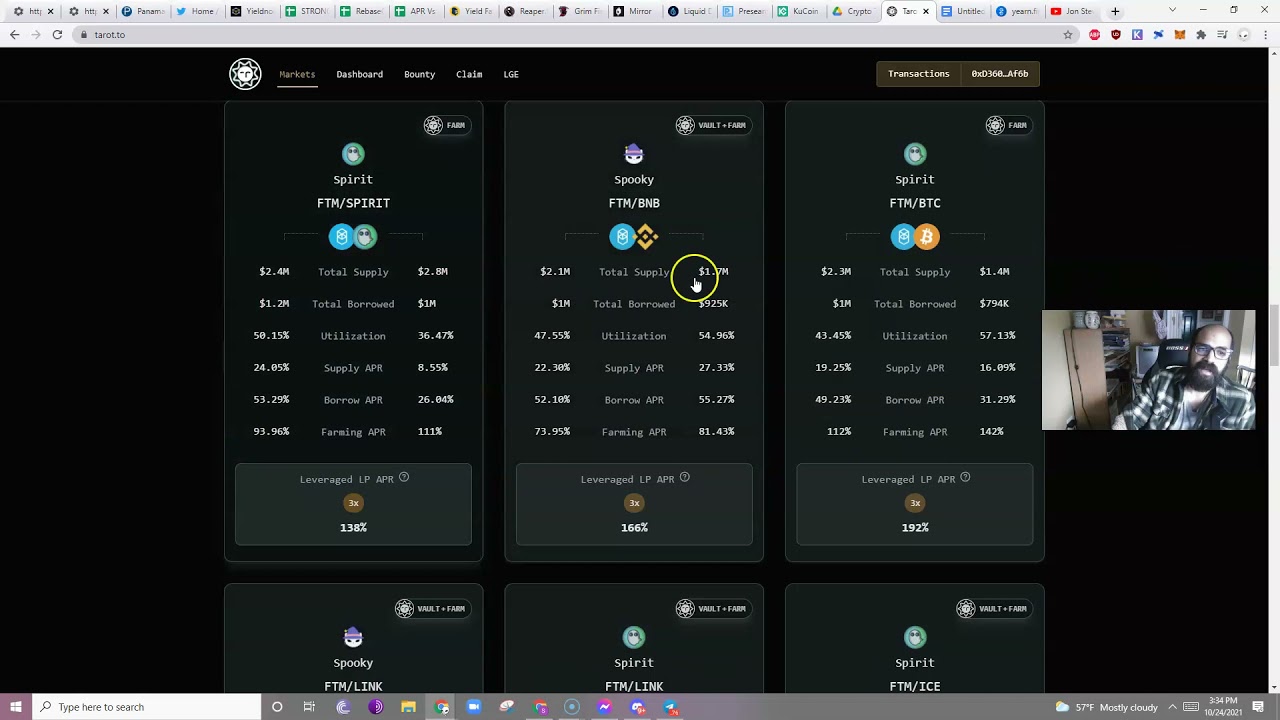This screenshot has height=720, width=1280.
Task: Open the FTM/BNB market title
Action: 634,203
